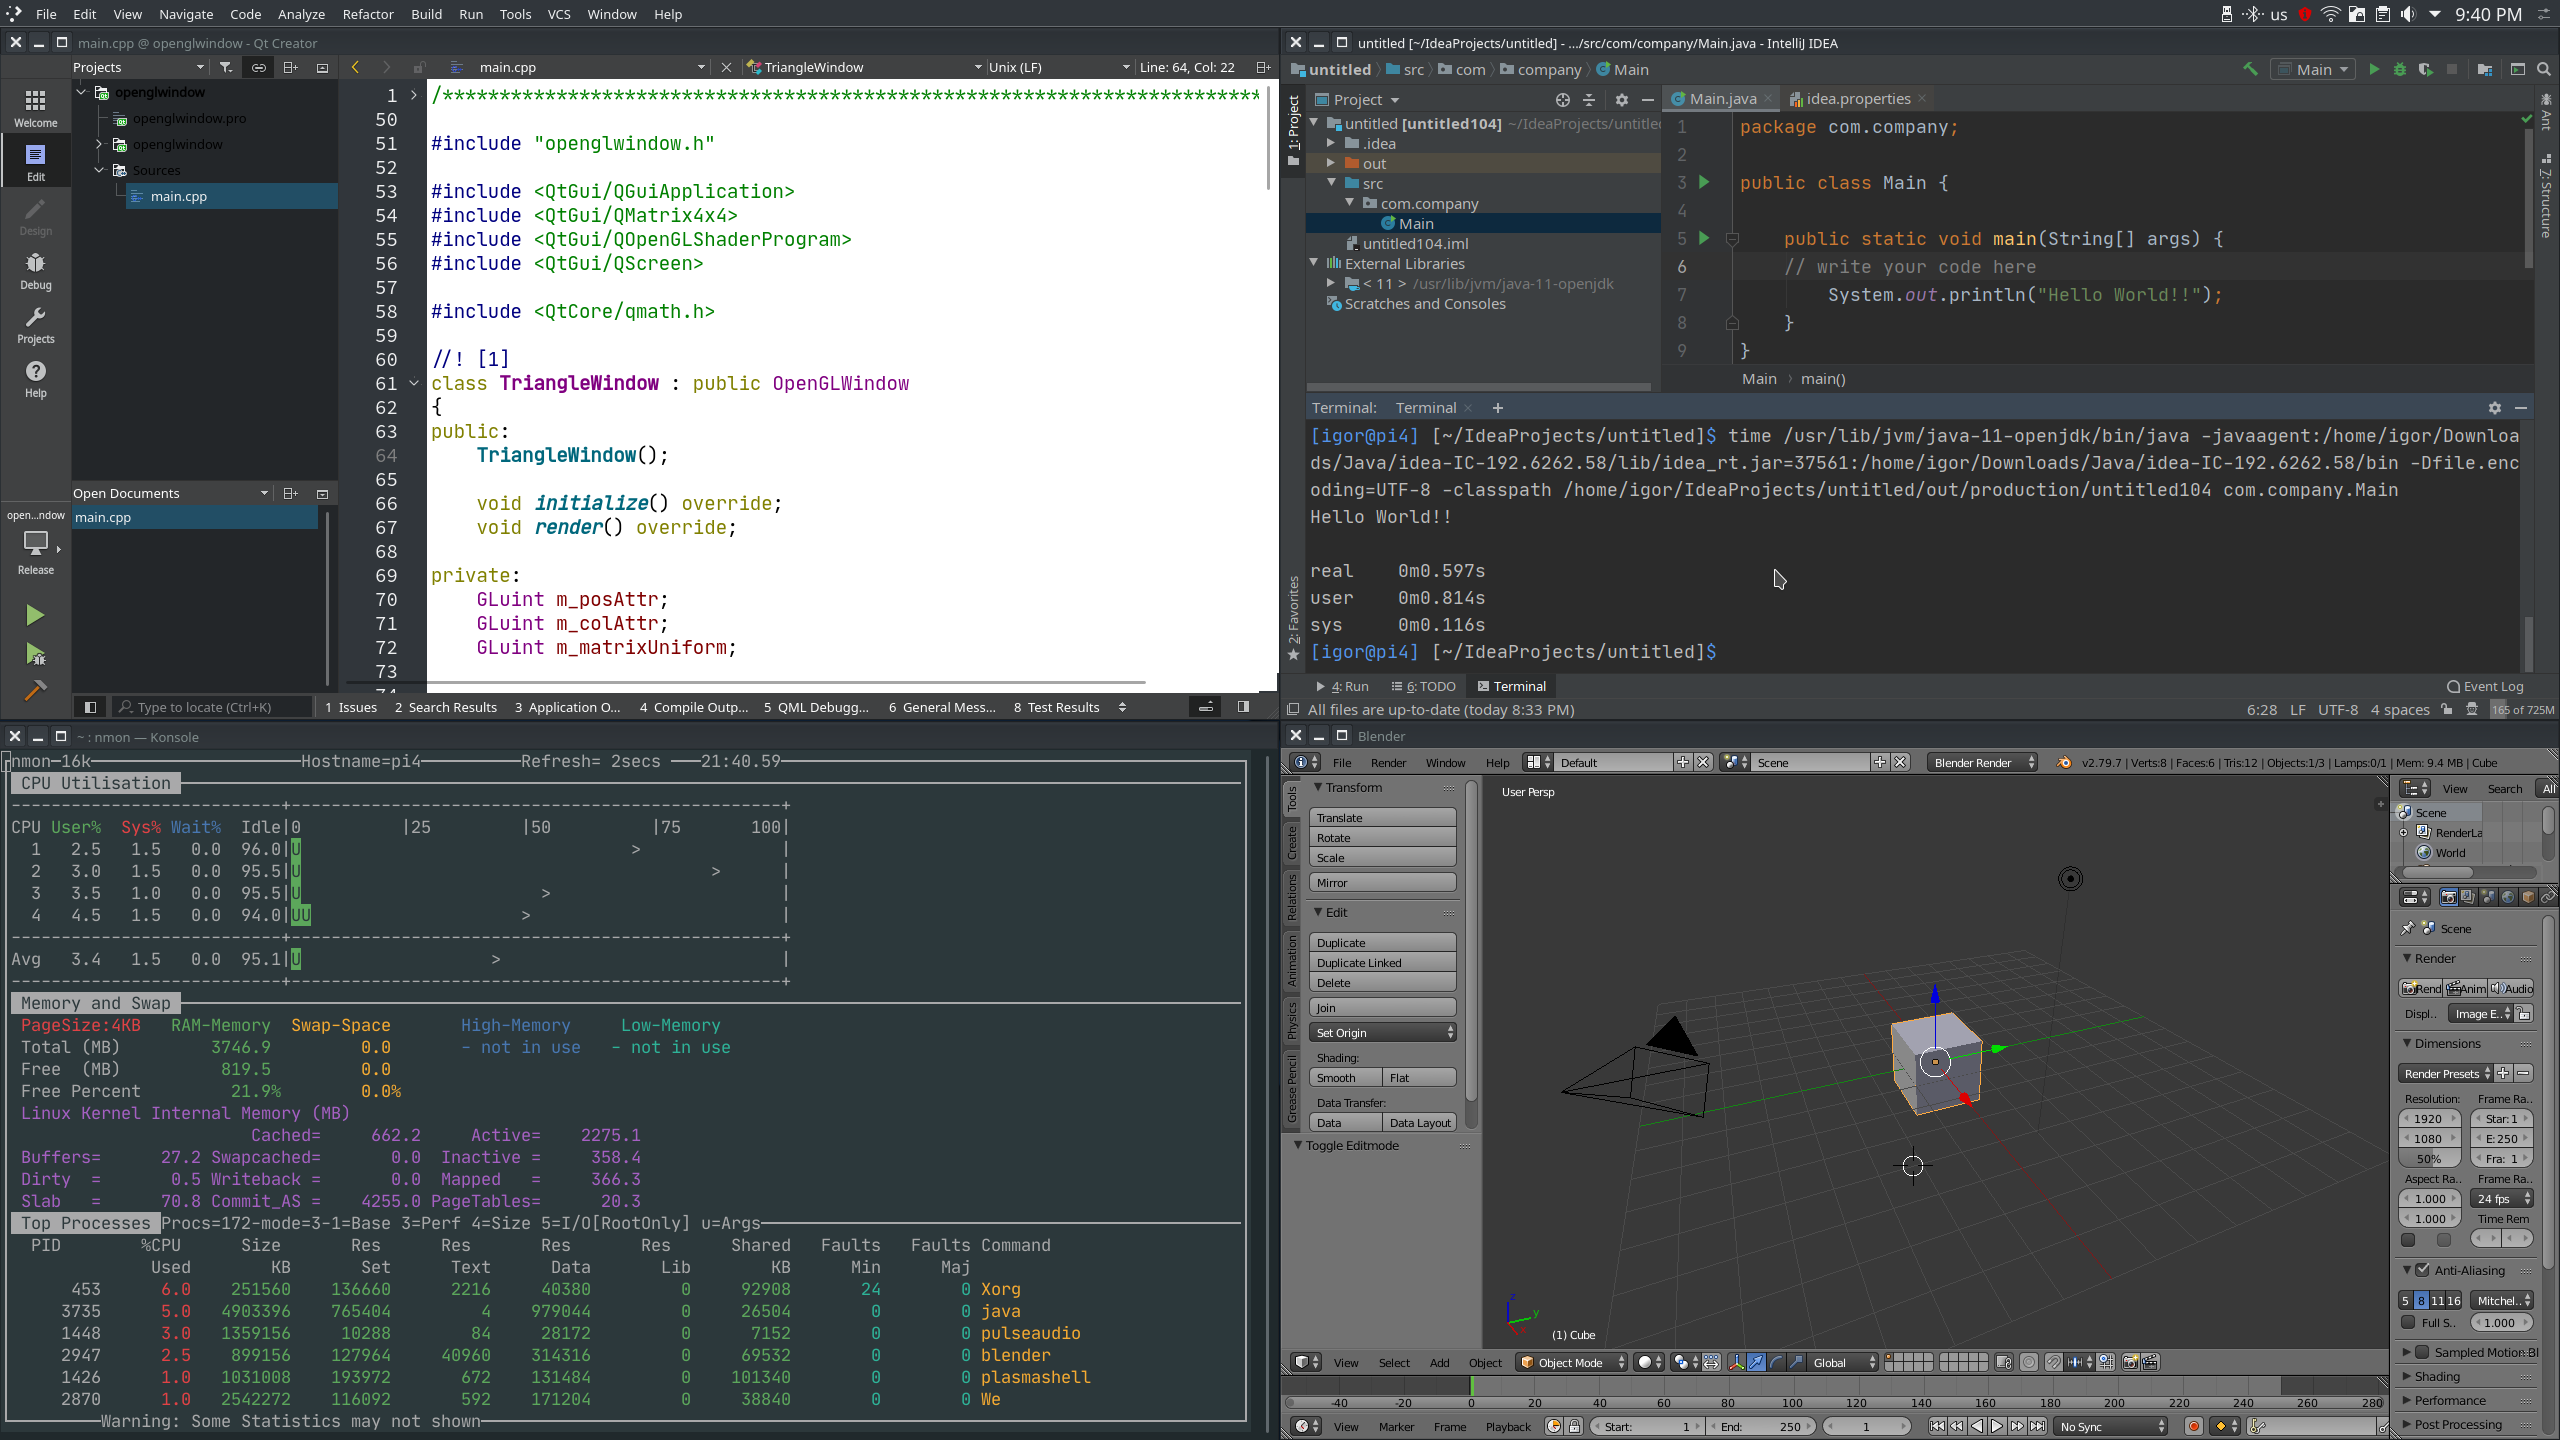The height and width of the screenshot is (1440, 2560).
Task: Build project with IntelliJ green hammer icon
Action: pos(2250,69)
